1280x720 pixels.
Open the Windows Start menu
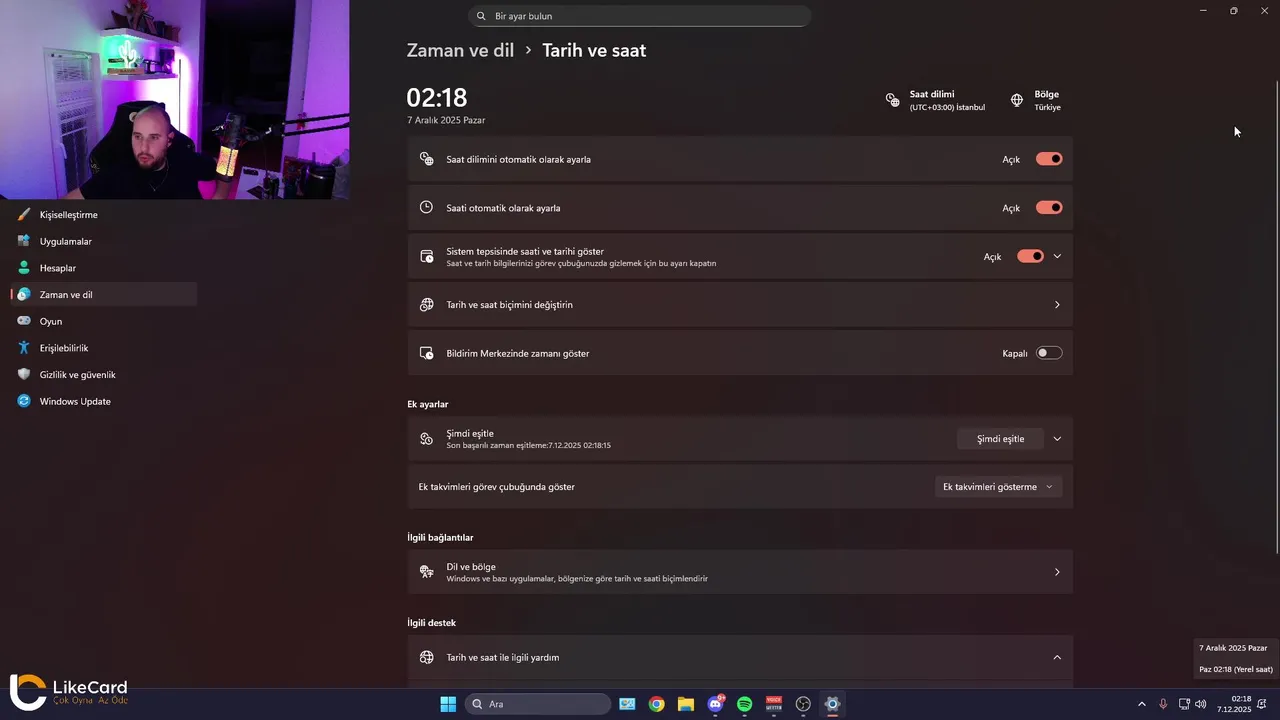click(x=448, y=704)
